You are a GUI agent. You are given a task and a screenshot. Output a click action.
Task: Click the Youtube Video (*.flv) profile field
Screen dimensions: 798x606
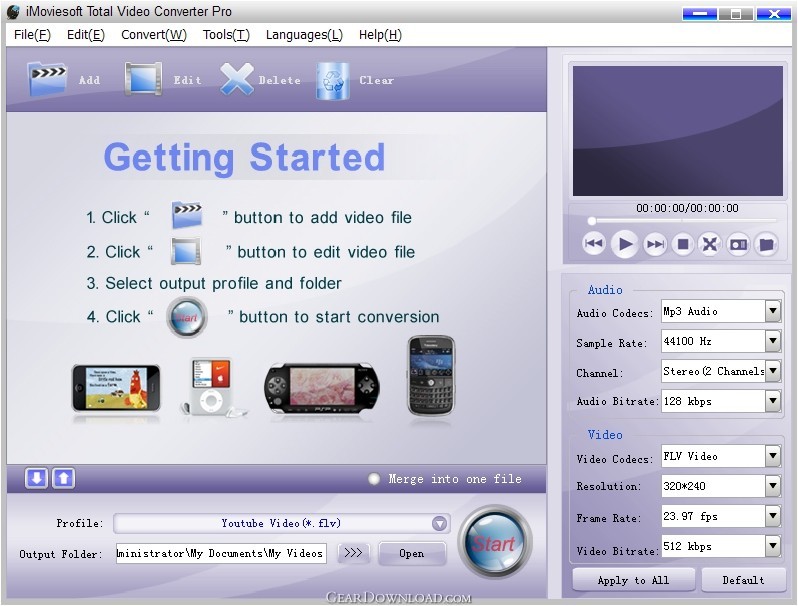281,523
